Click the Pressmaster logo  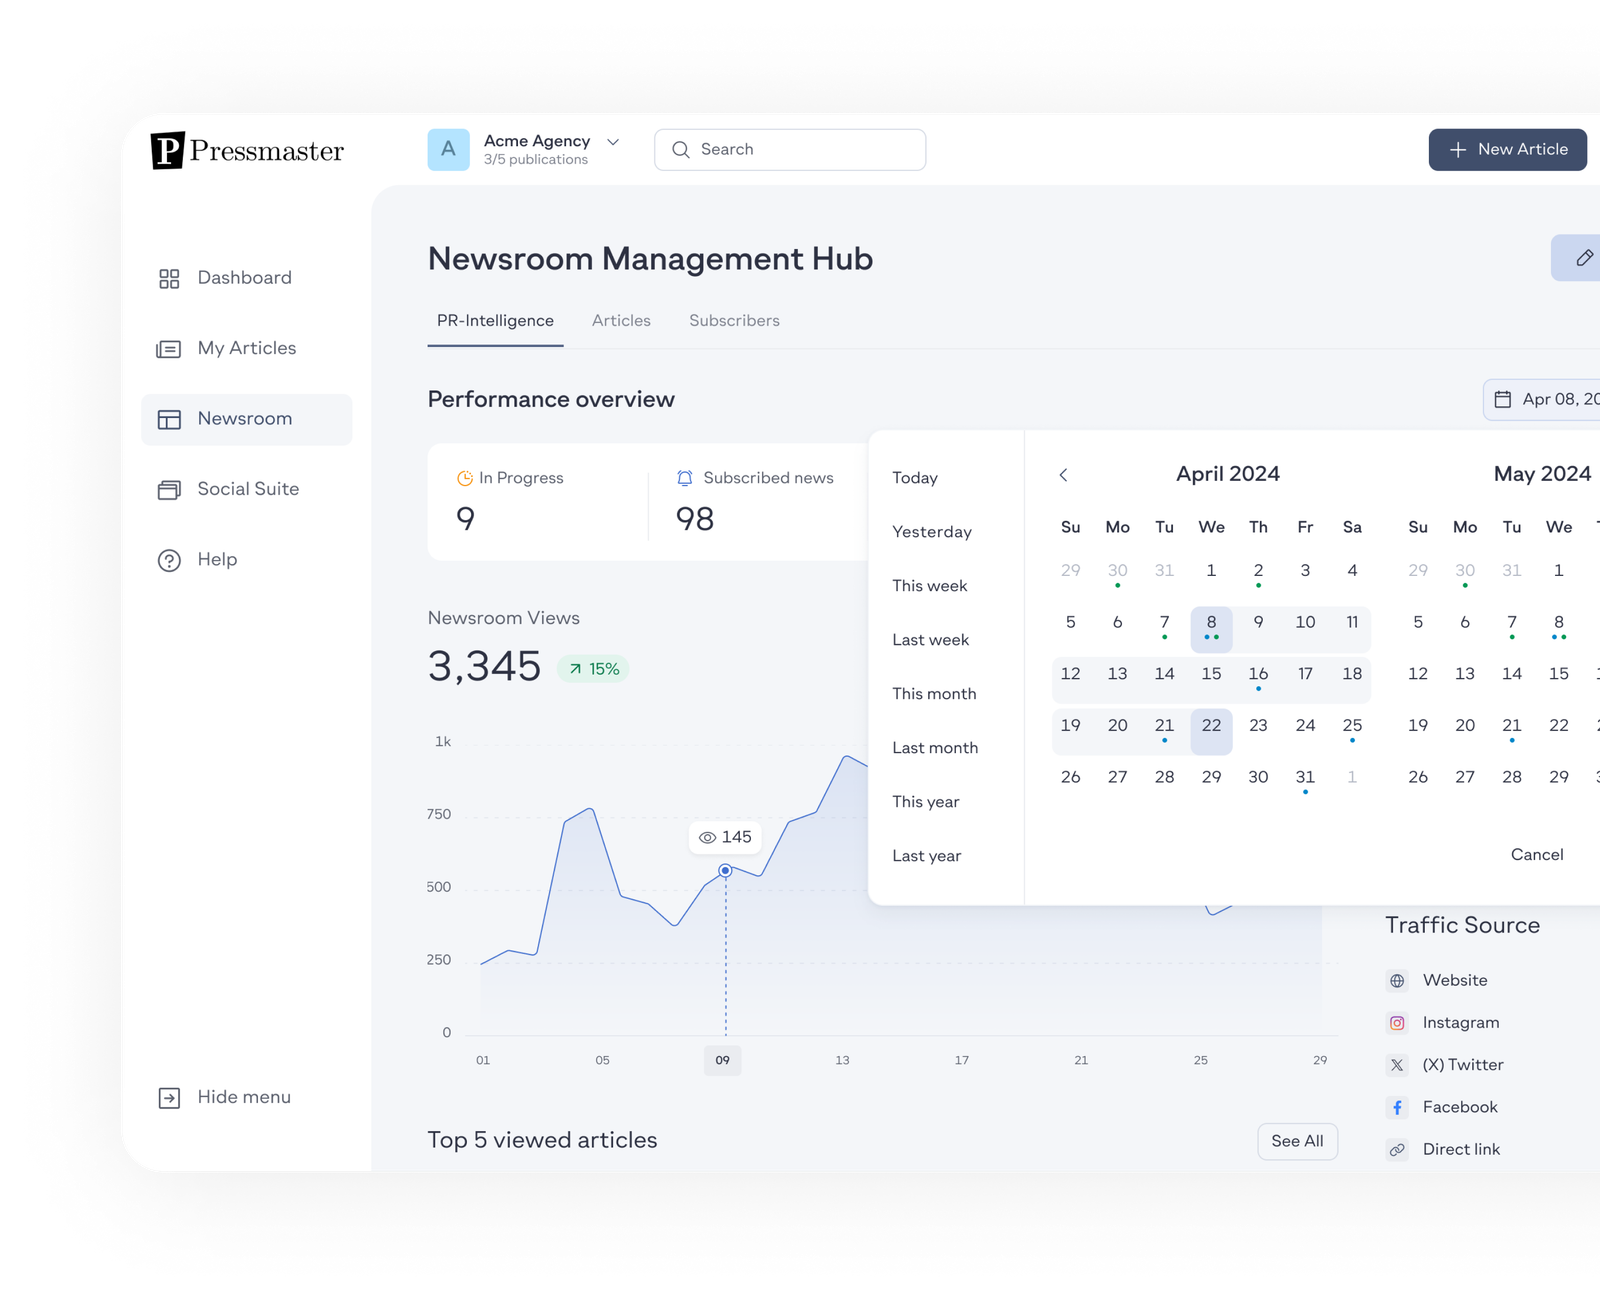coord(247,150)
